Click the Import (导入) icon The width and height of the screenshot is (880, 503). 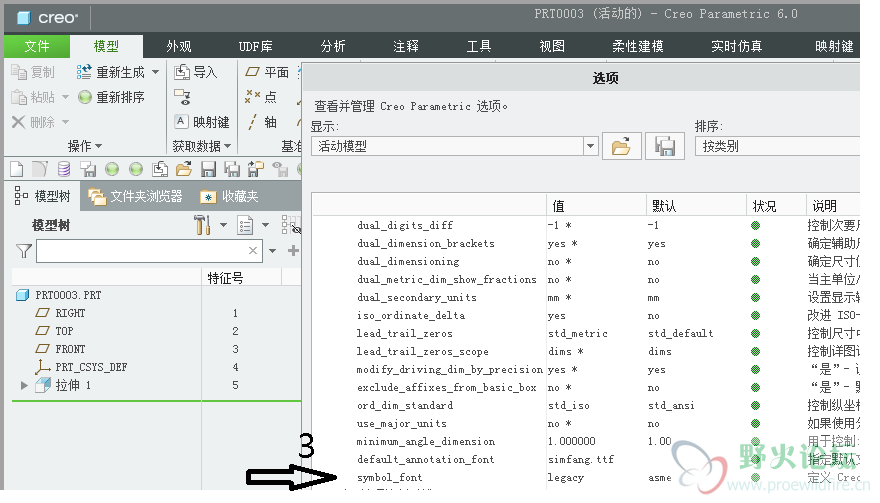[182, 72]
